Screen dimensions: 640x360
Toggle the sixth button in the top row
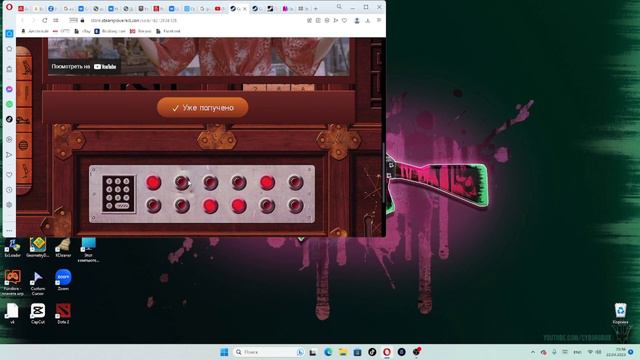pyautogui.click(x=295, y=182)
